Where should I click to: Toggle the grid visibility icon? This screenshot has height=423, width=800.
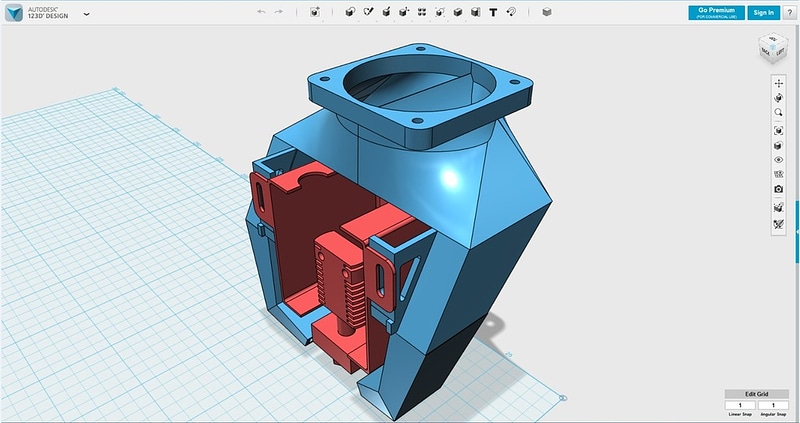click(779, 174)
